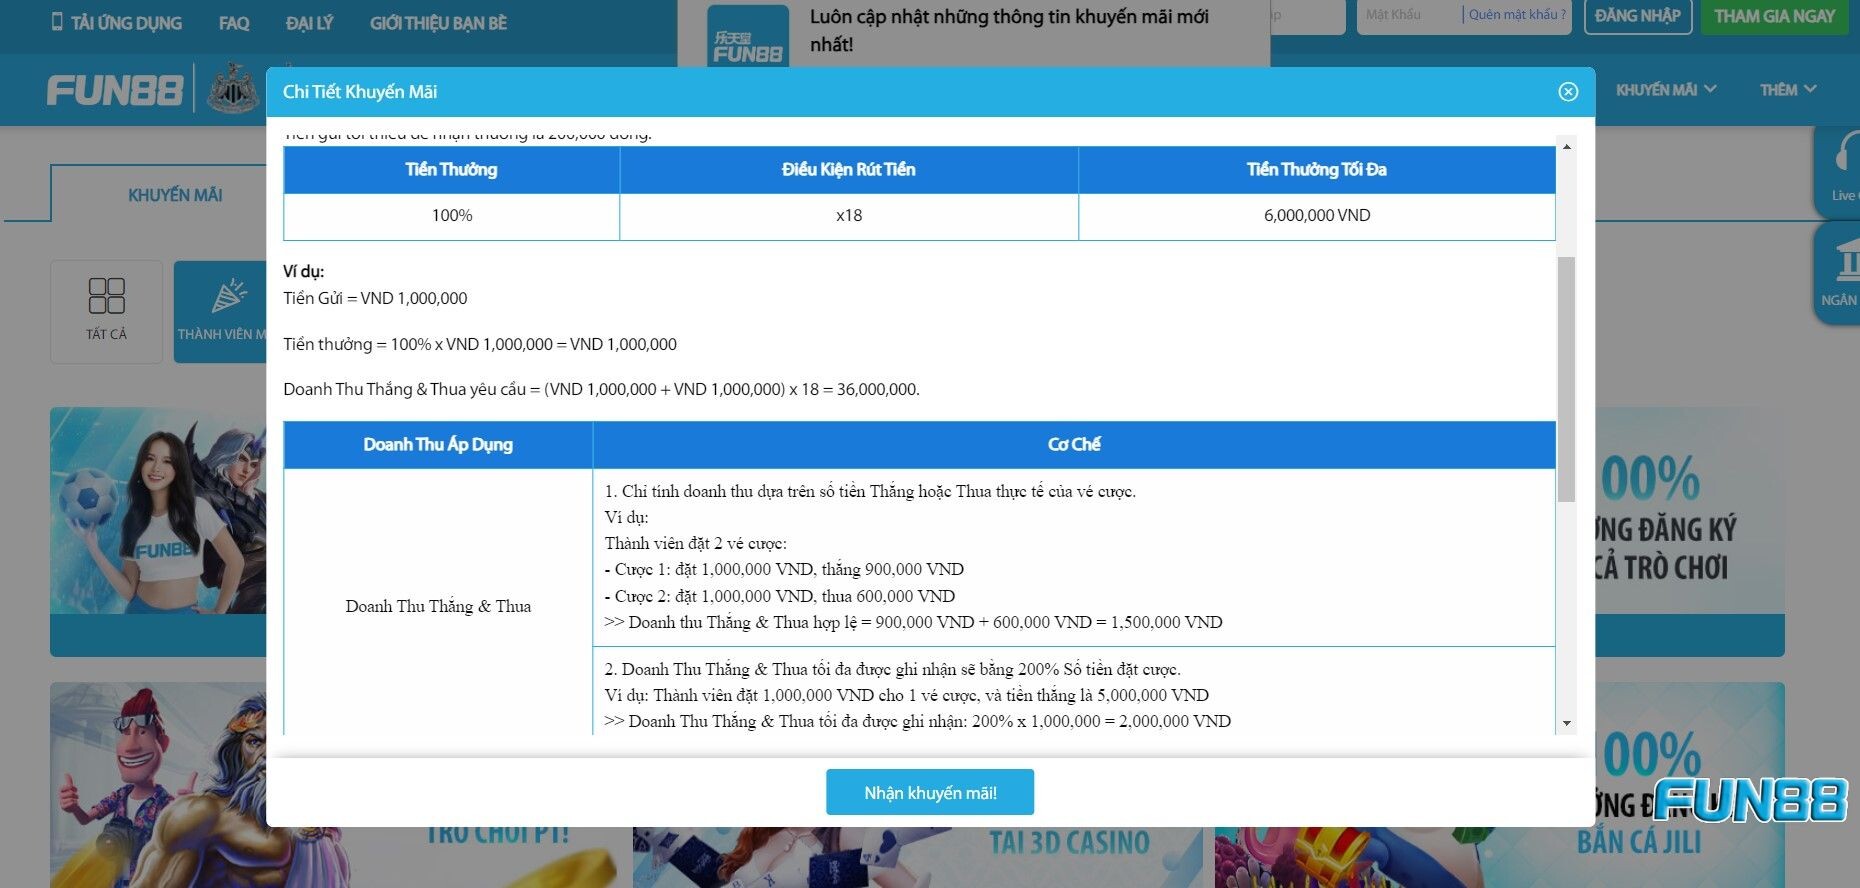Click the Cơ Chế column header
The height and width of the screenshot is (888, 1860).
point(1074,445)
